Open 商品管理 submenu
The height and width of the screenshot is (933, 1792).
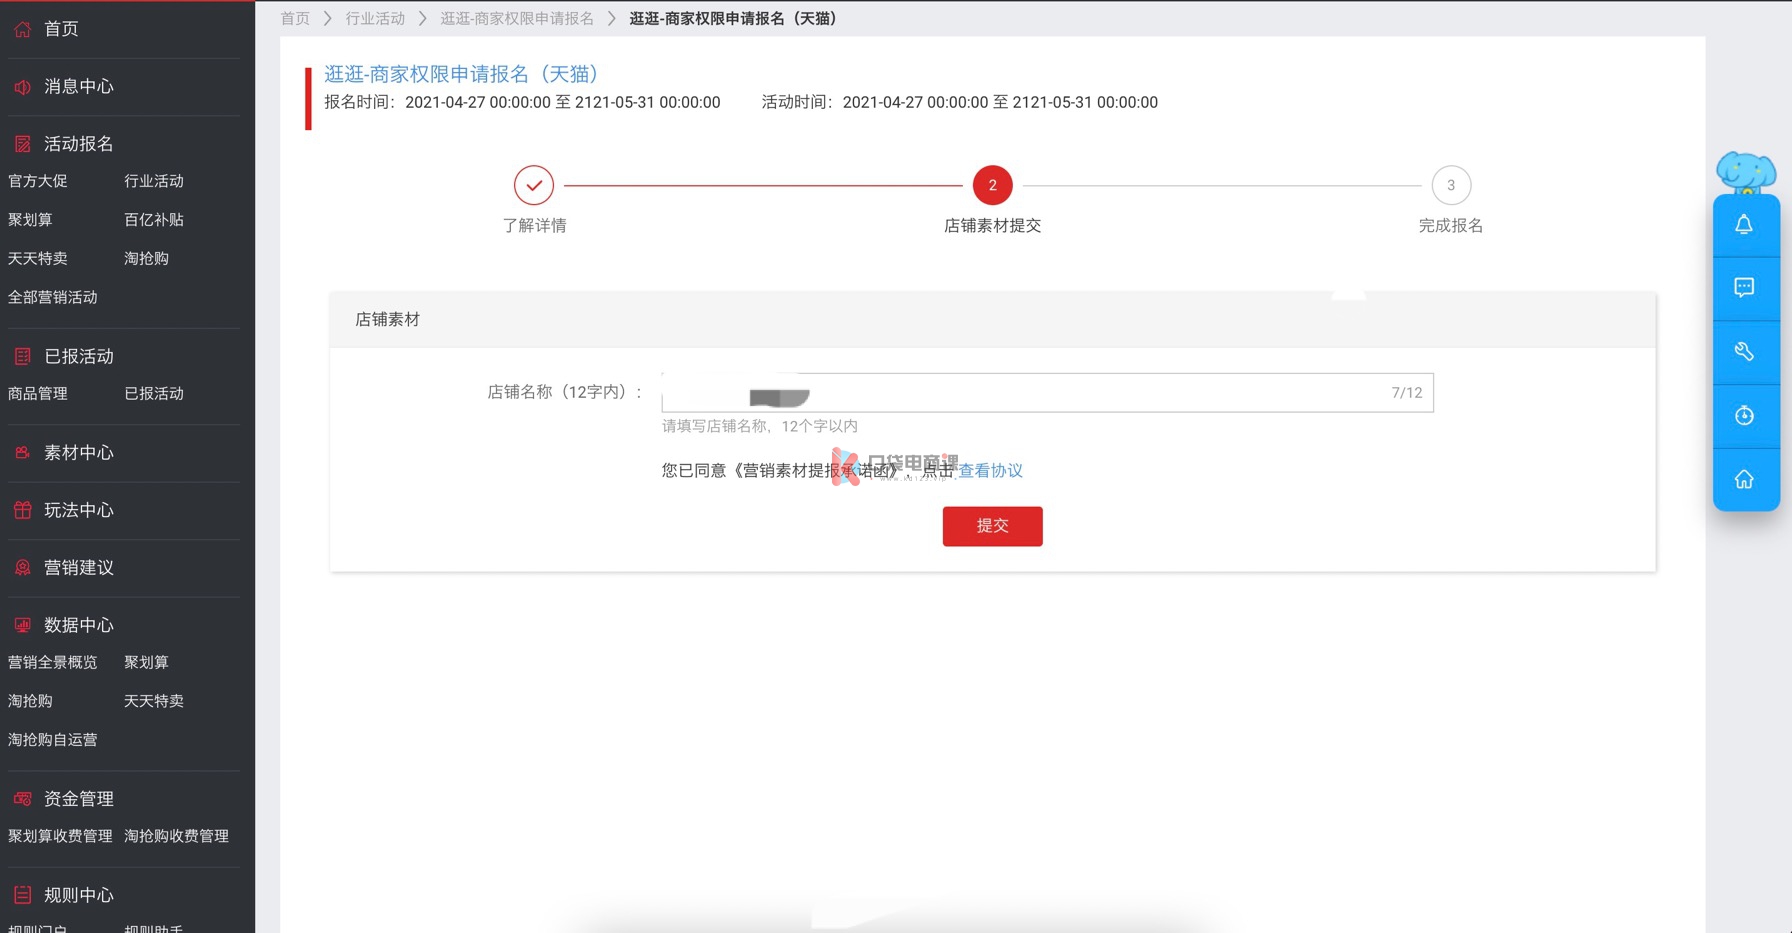pyautogui.click(x=38, y=394)
